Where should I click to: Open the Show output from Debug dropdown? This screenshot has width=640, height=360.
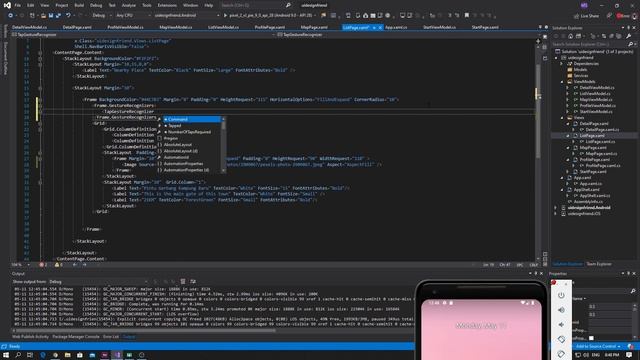coord(98,282)
